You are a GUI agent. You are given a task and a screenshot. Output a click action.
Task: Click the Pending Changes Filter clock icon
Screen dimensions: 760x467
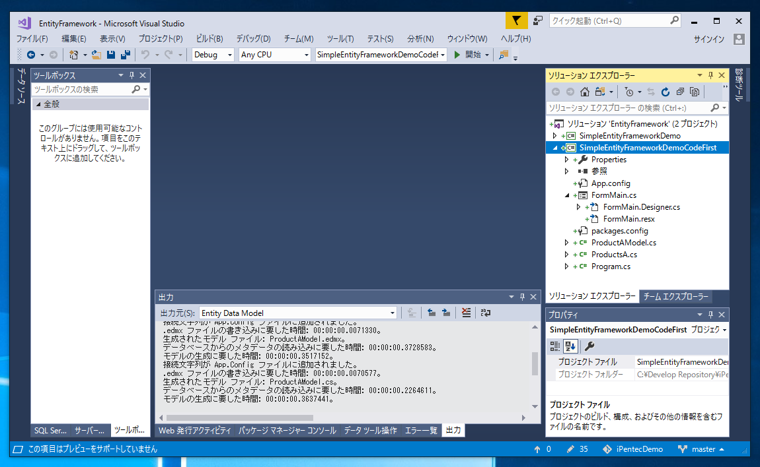629,92
